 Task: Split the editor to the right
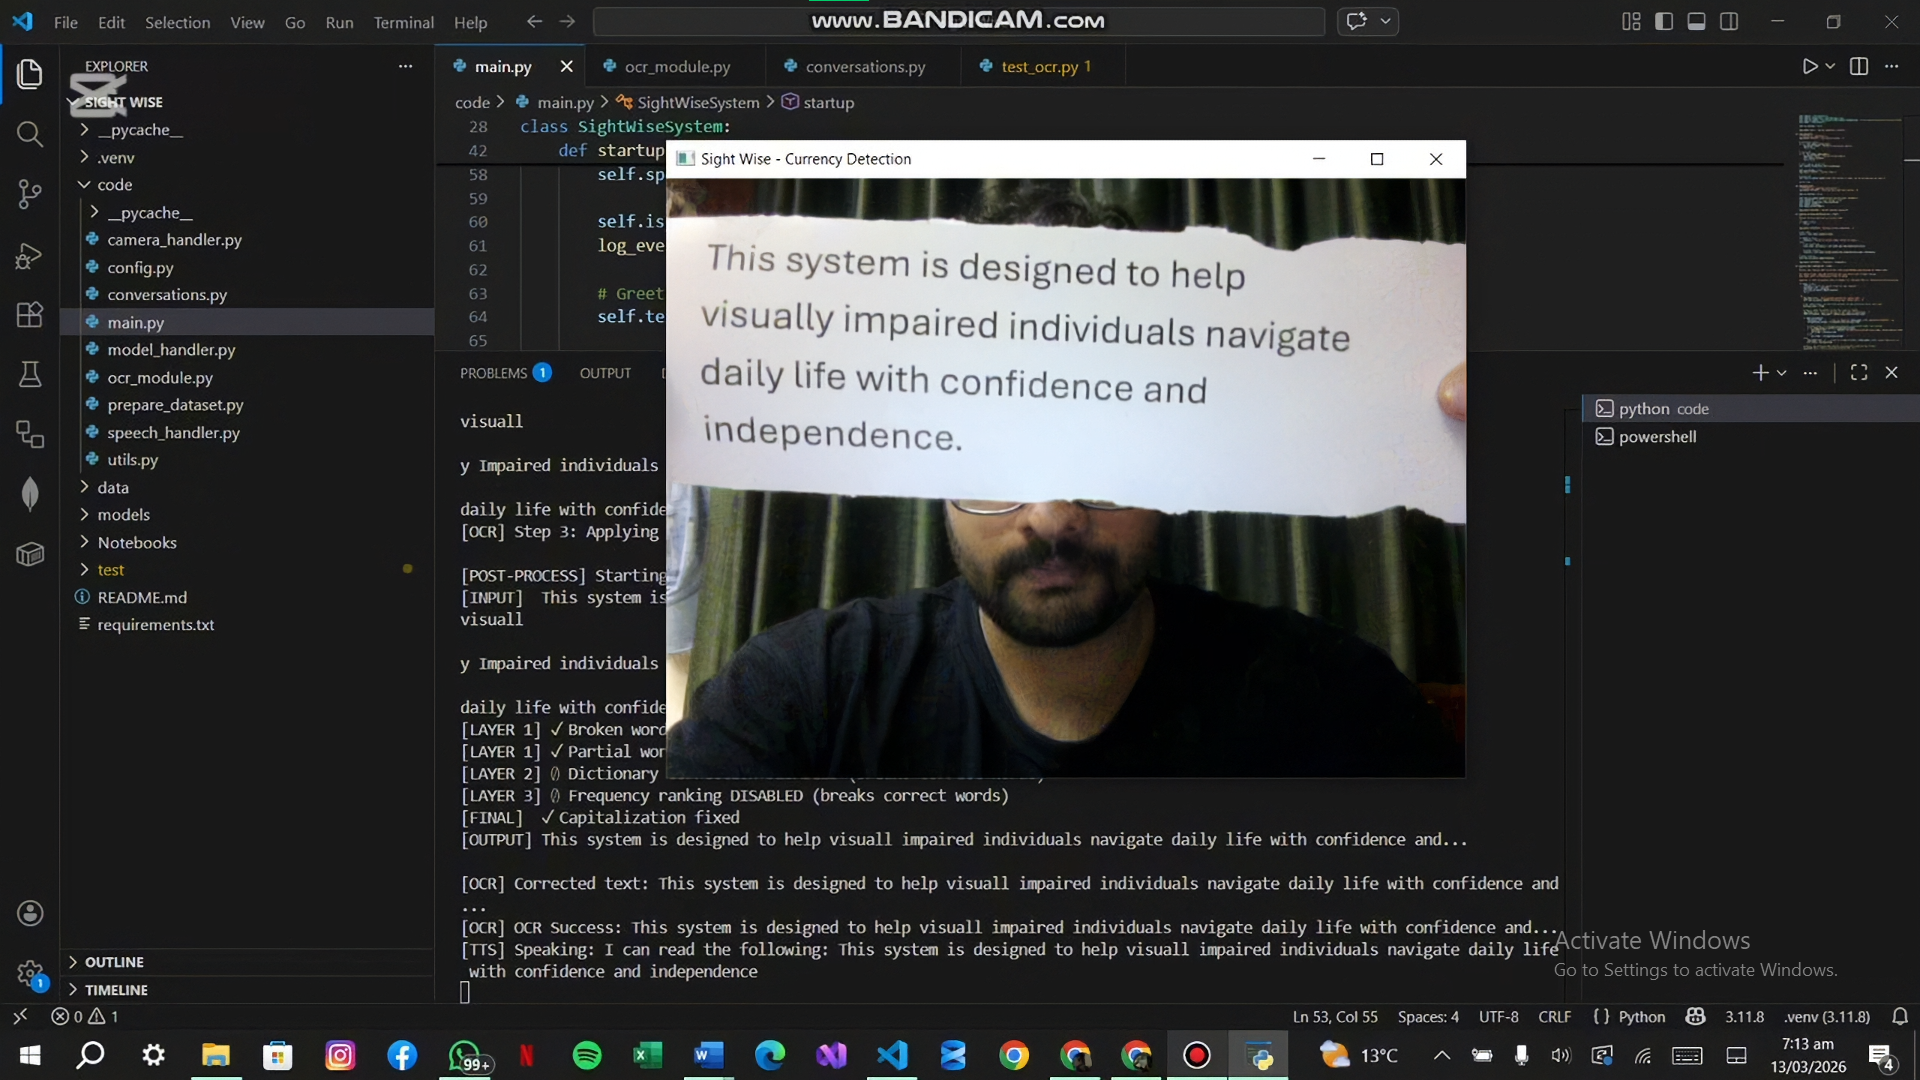(x=1859, y=66)
